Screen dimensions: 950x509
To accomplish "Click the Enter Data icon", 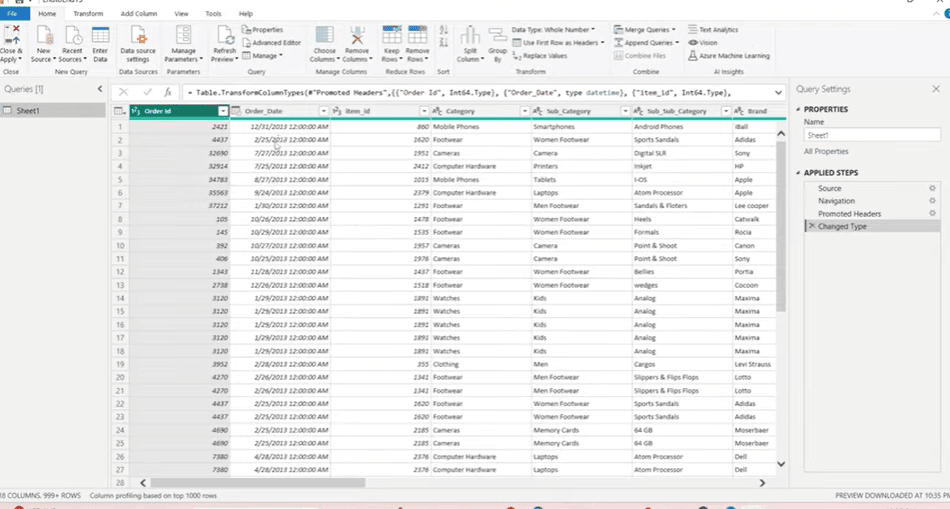I will coord(101,35).
